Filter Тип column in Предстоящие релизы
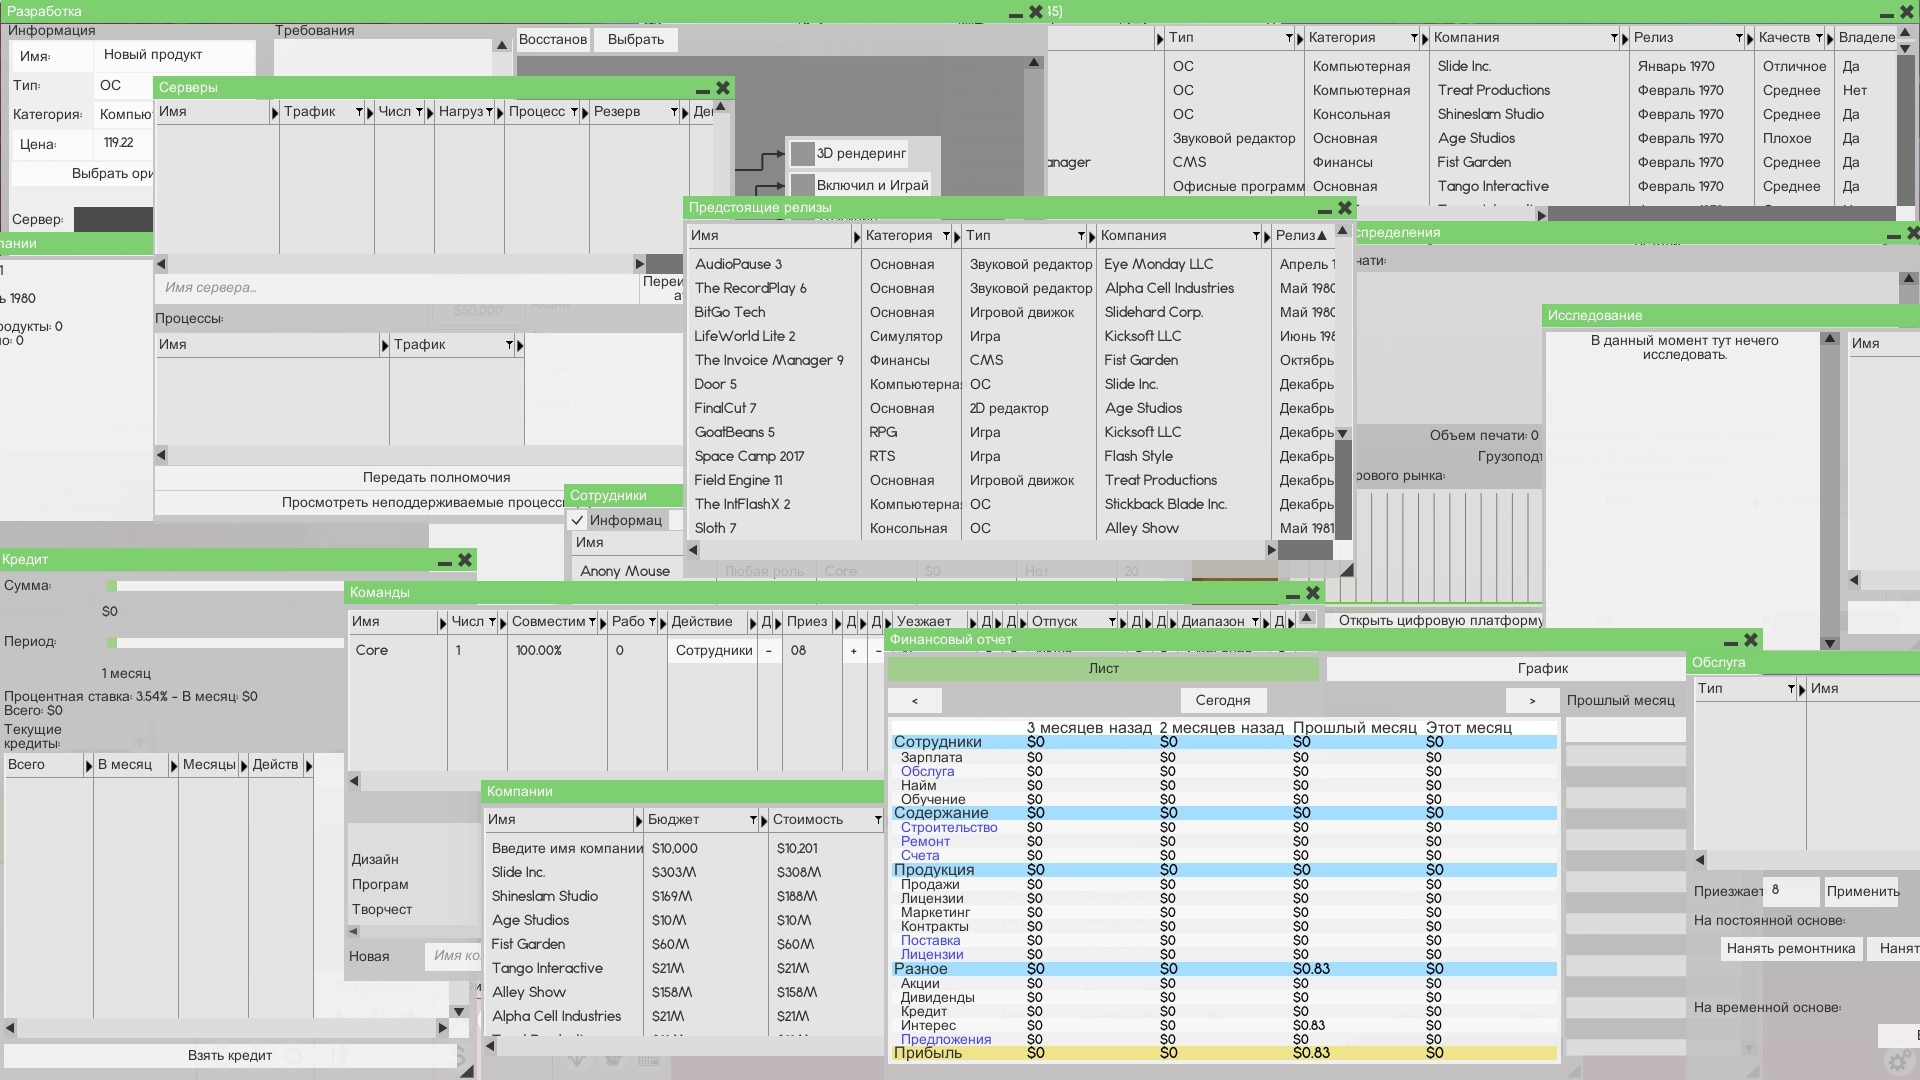Viewport: 1920px width, 1080px height. 1081,236
